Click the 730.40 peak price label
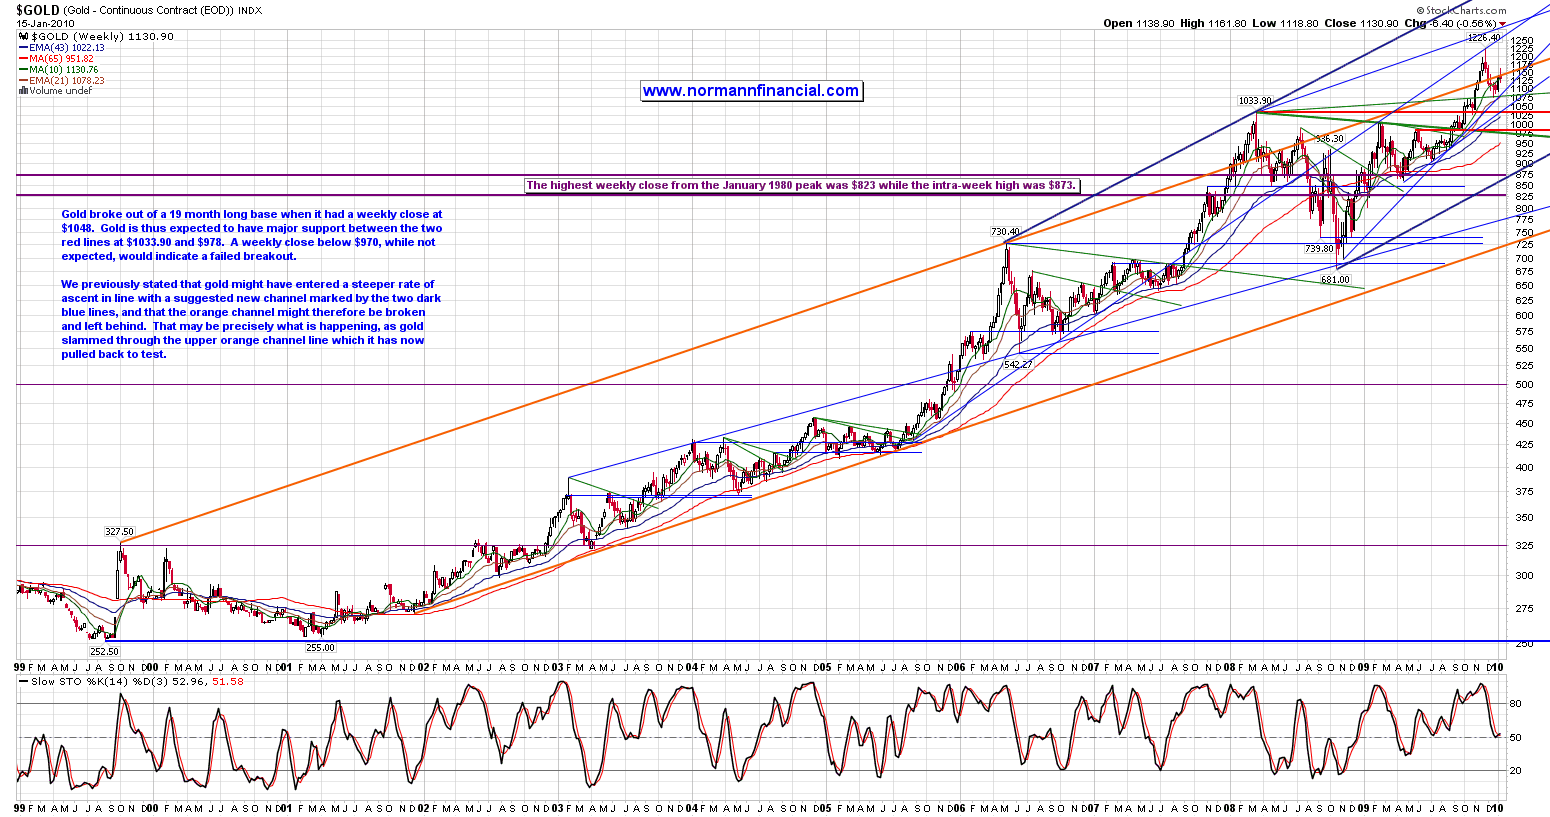This screenshot has height=817, width=1550. click(x=1005, y=232)
